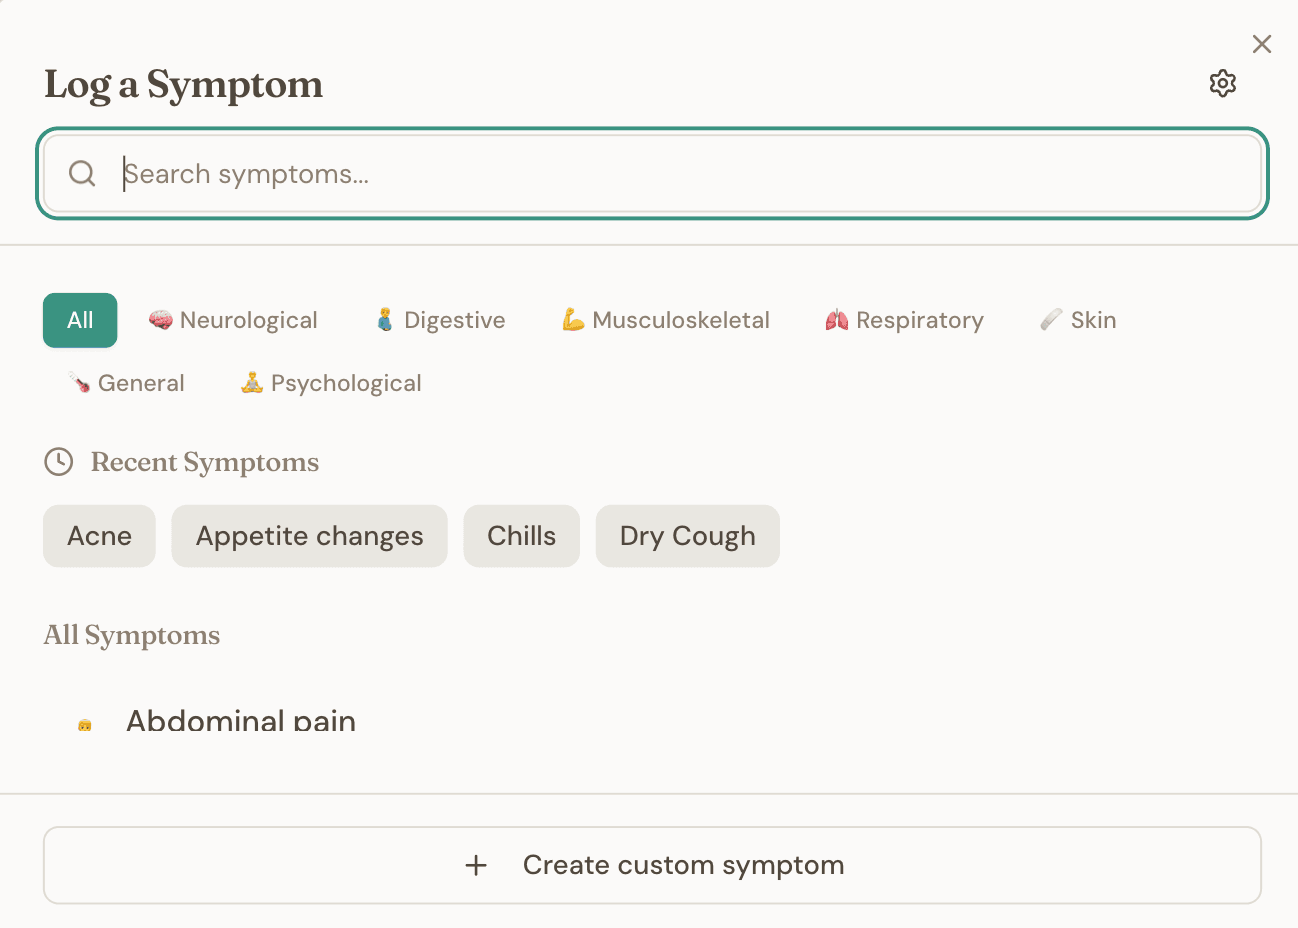
Task: Click the emoji beside Abdominal pain
Action: (x=84, y=720)
